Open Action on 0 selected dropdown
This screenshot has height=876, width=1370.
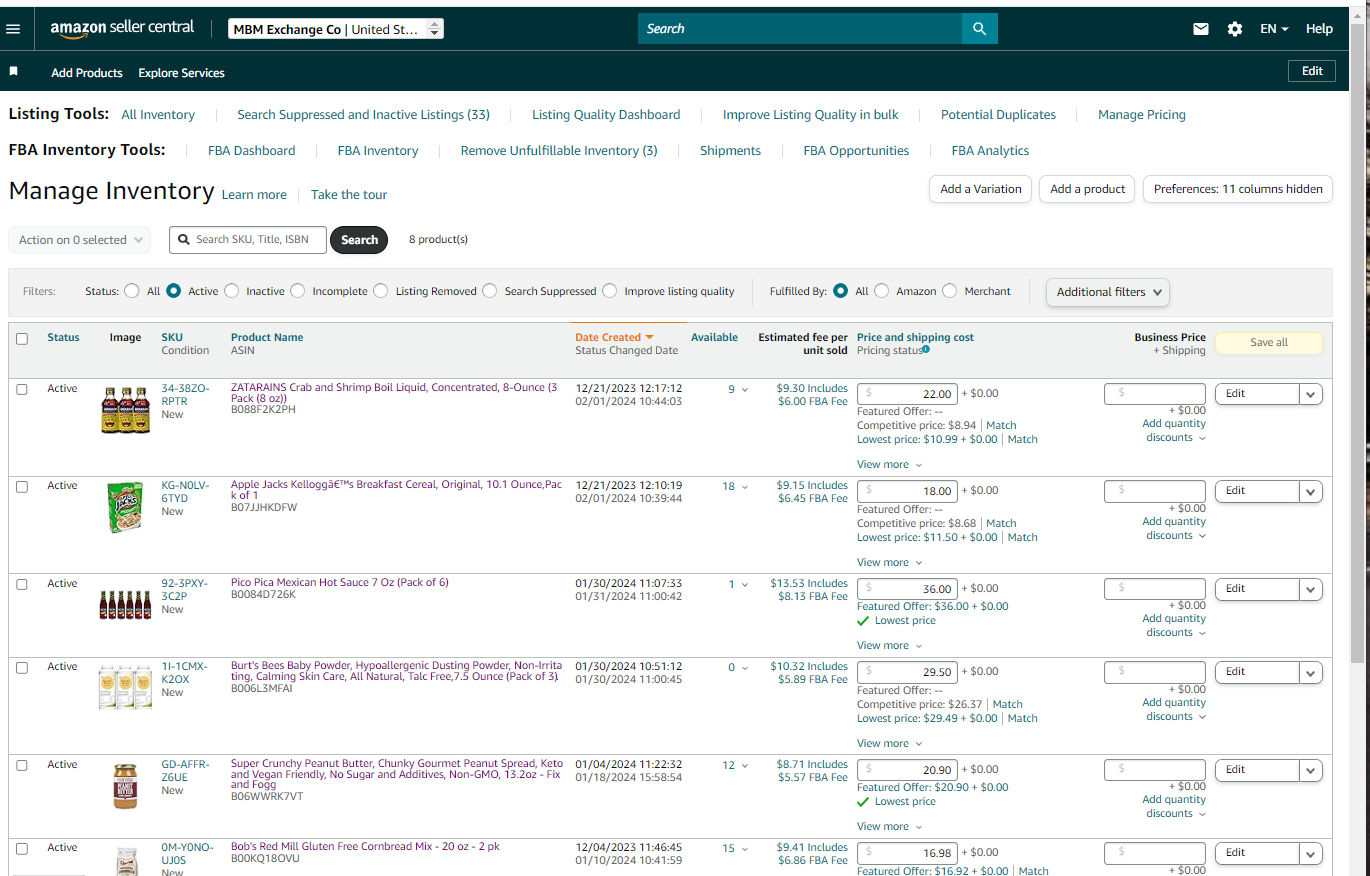80,240
